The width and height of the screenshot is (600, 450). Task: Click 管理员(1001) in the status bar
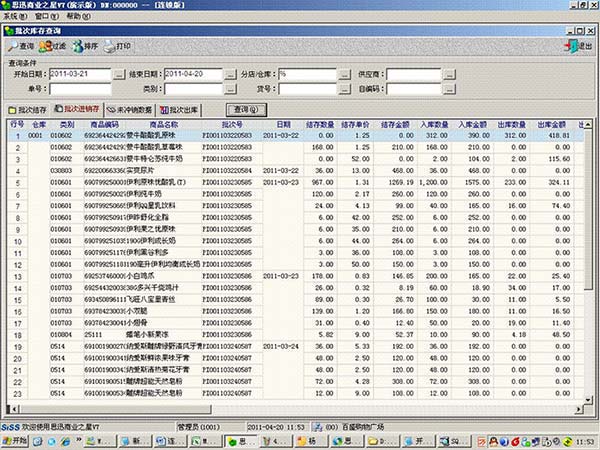[198, 427]
